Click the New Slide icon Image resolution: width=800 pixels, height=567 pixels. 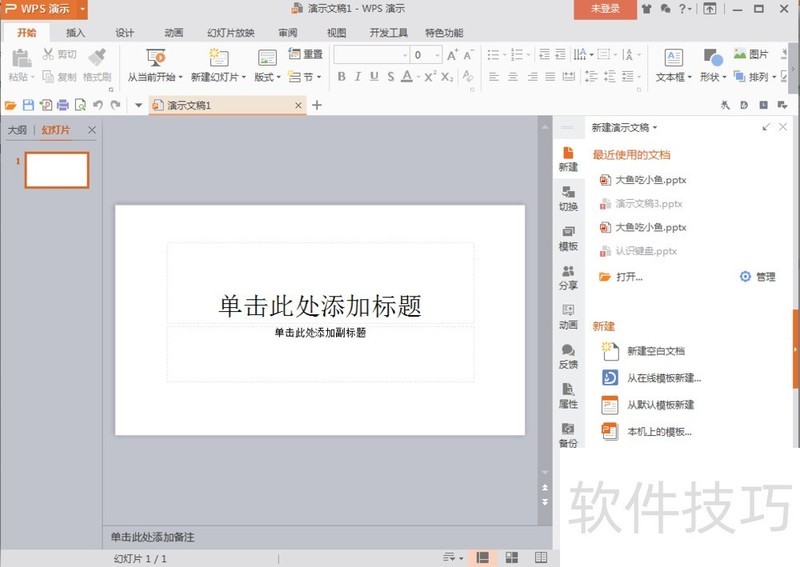point(218,58)
